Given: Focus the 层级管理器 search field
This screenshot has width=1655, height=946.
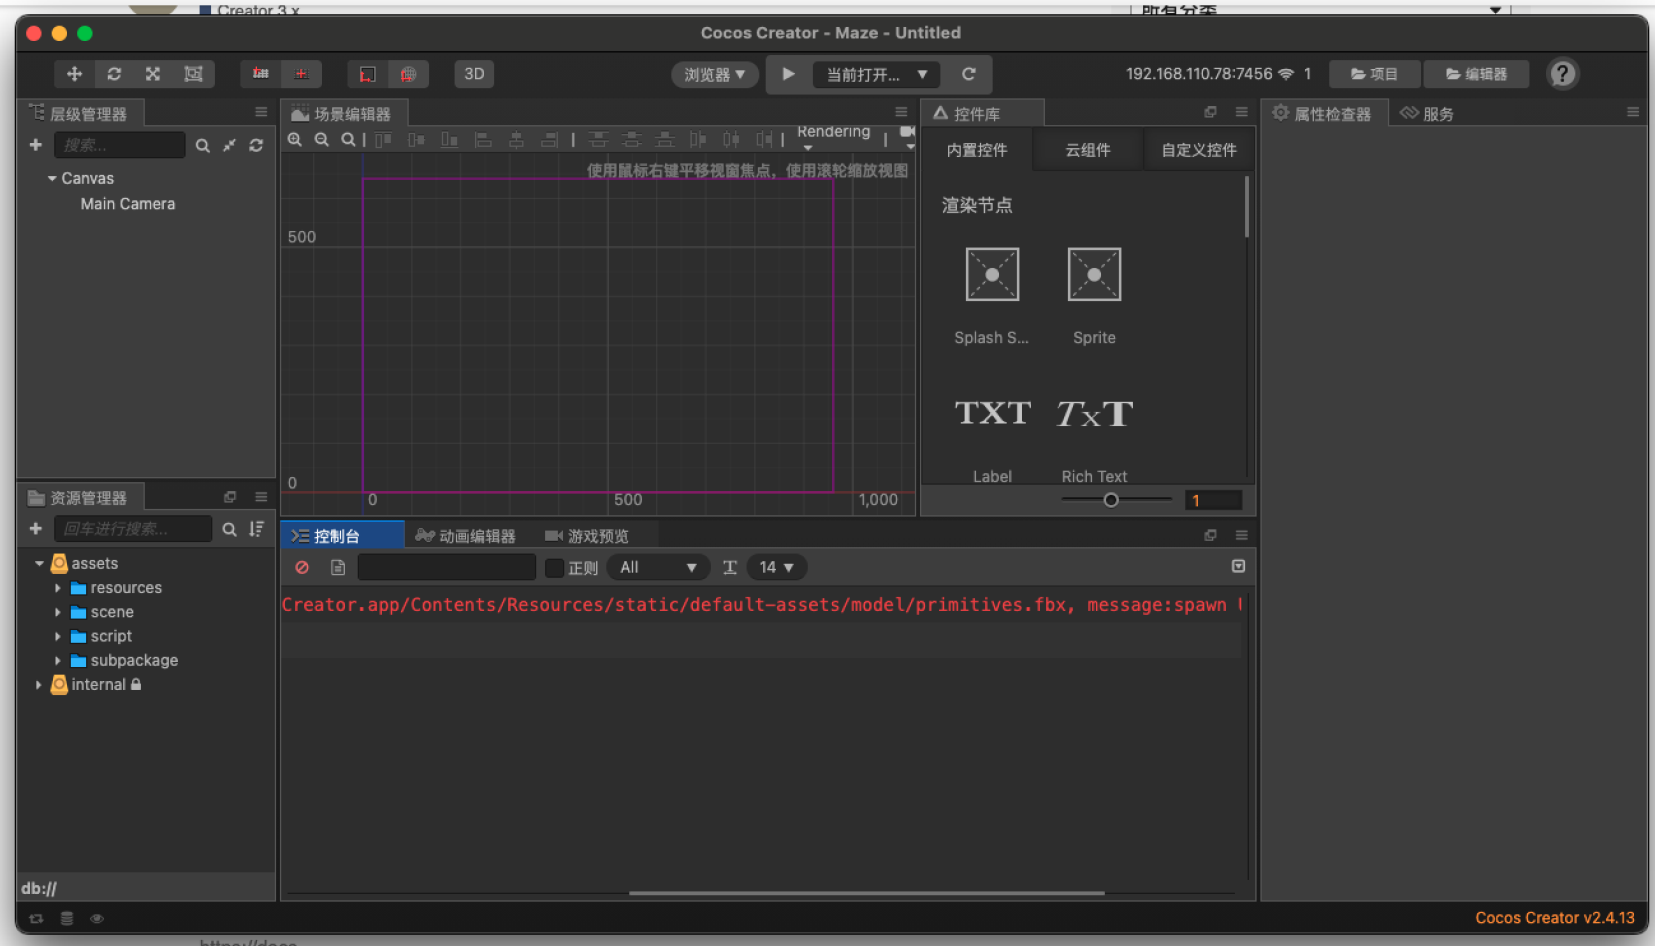Looking at the screenshot, I should click(x=120, y=145).
